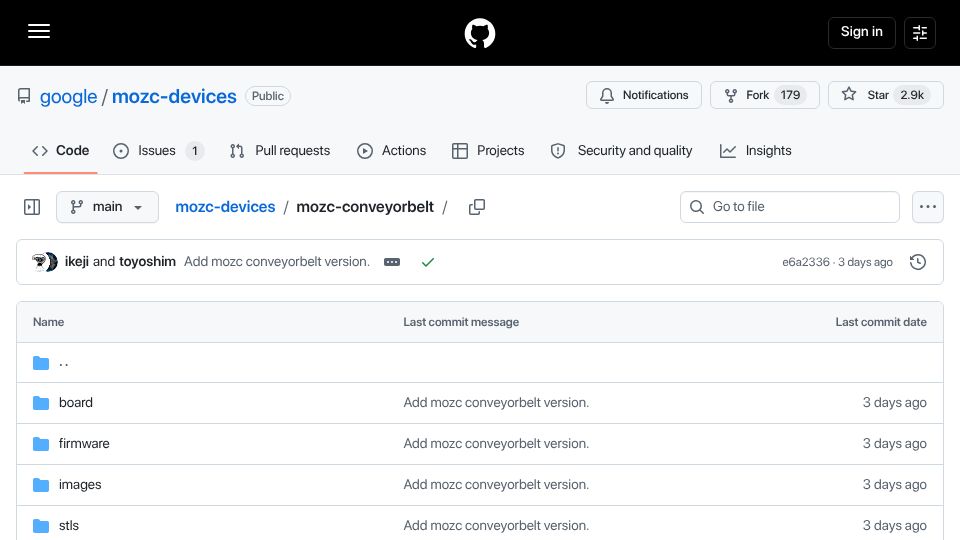Click the Name column header

[48, 322]
